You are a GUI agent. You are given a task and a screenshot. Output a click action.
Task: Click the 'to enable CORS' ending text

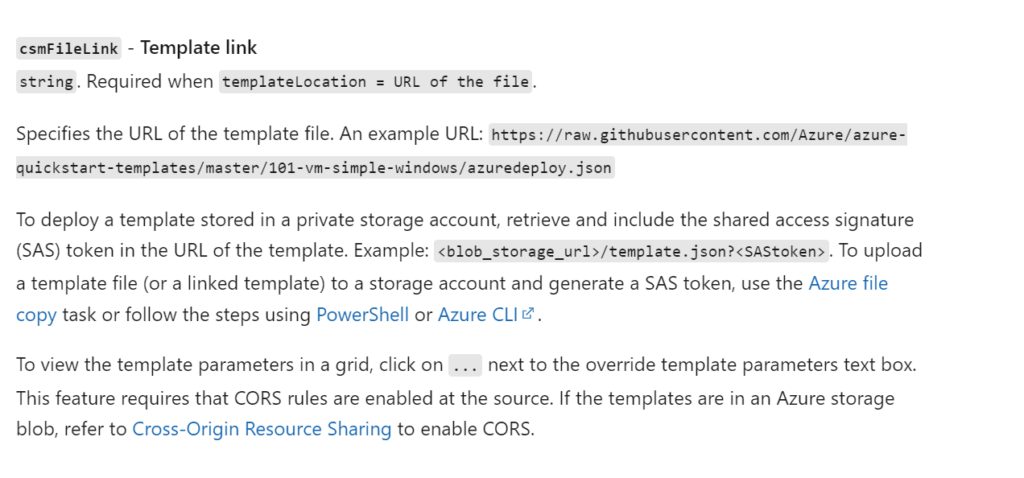(x=466, y=430)
